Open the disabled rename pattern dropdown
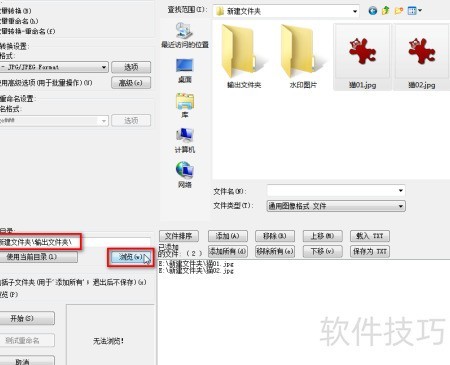The width and height of the screenshot is (450, 365). click(x=54, y=120)
